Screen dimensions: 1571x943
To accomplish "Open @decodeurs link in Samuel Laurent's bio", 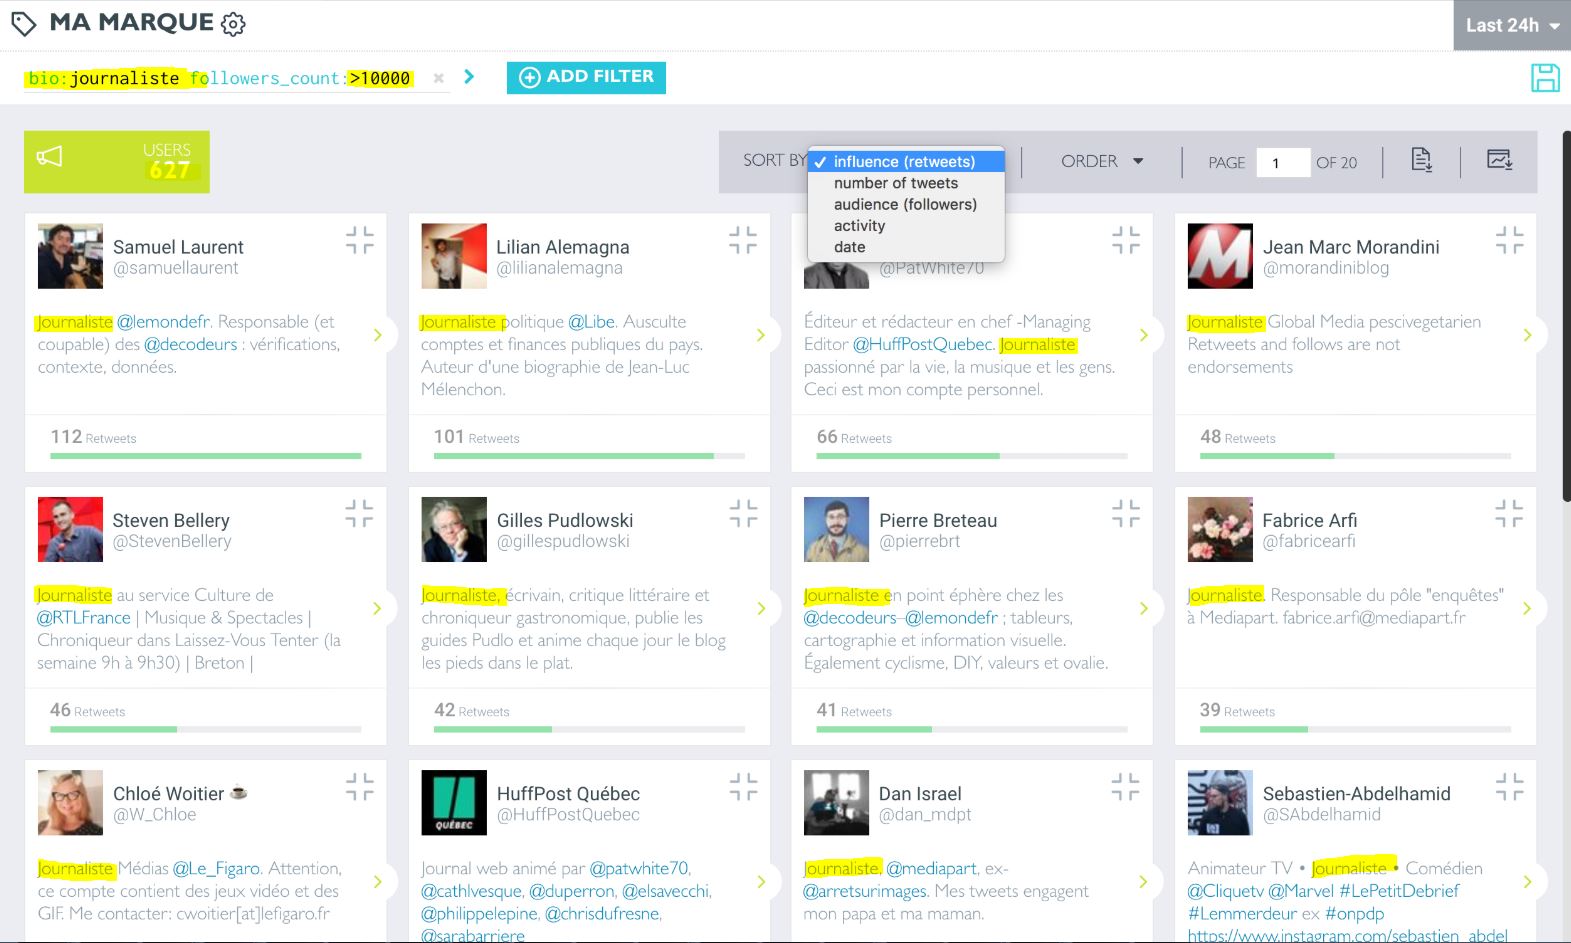I will (x=191, y=344).
